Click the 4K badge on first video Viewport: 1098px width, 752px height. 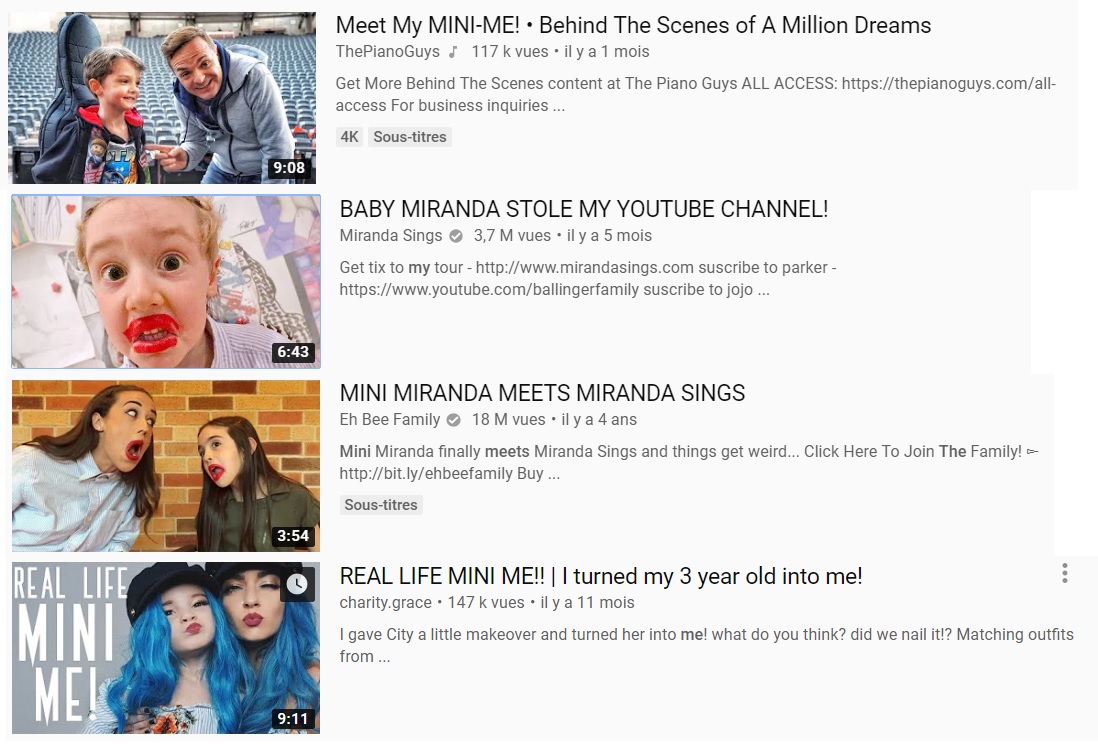(x=349, y=137)
